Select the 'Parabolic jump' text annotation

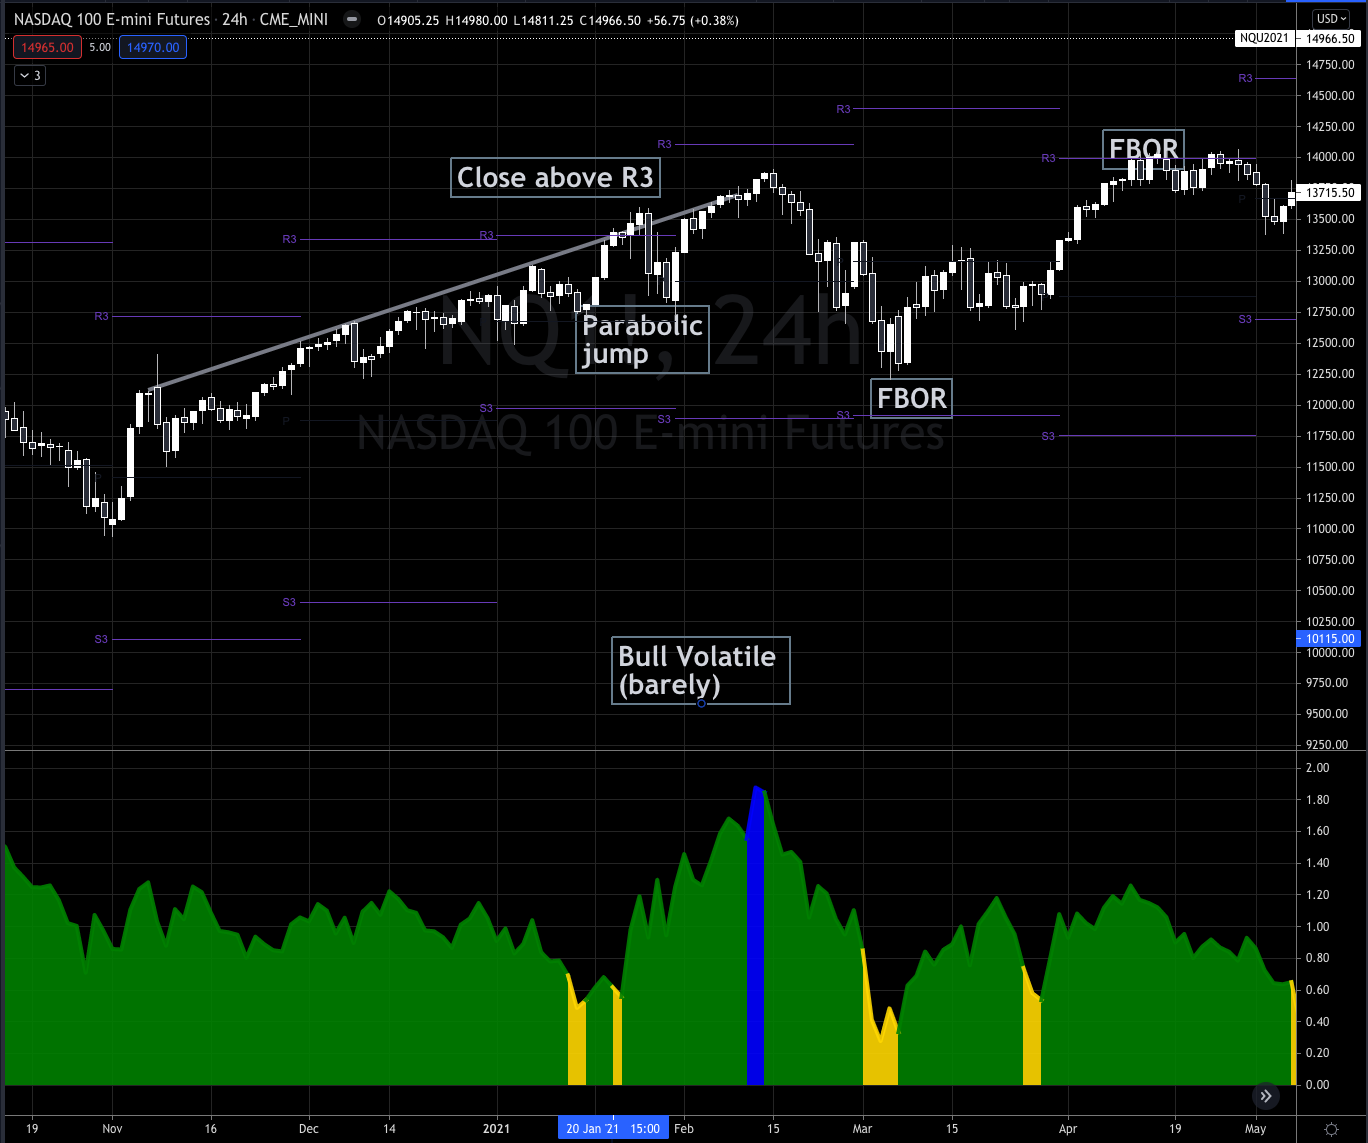(x=642, y=339)
